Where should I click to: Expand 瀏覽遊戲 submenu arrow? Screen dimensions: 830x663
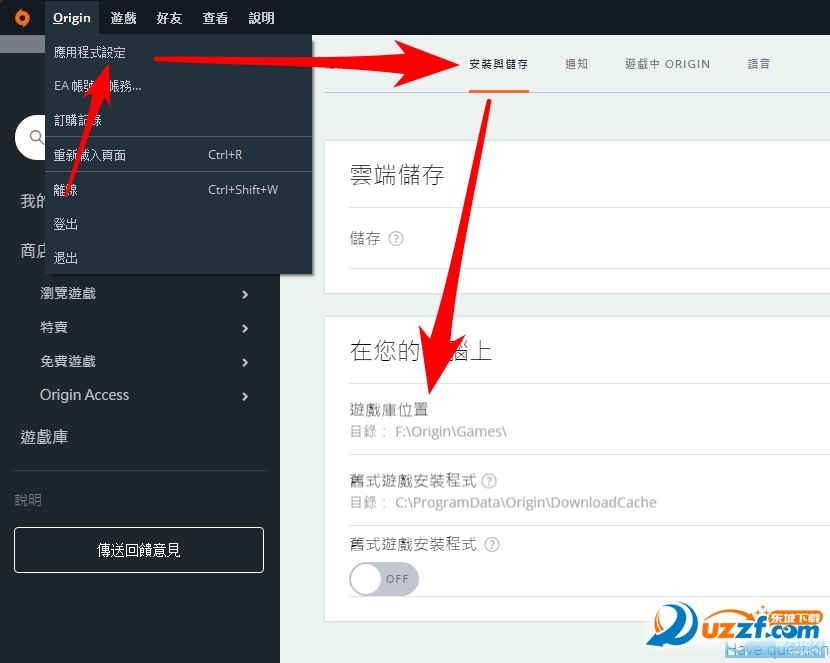click(x=245, y=294)
